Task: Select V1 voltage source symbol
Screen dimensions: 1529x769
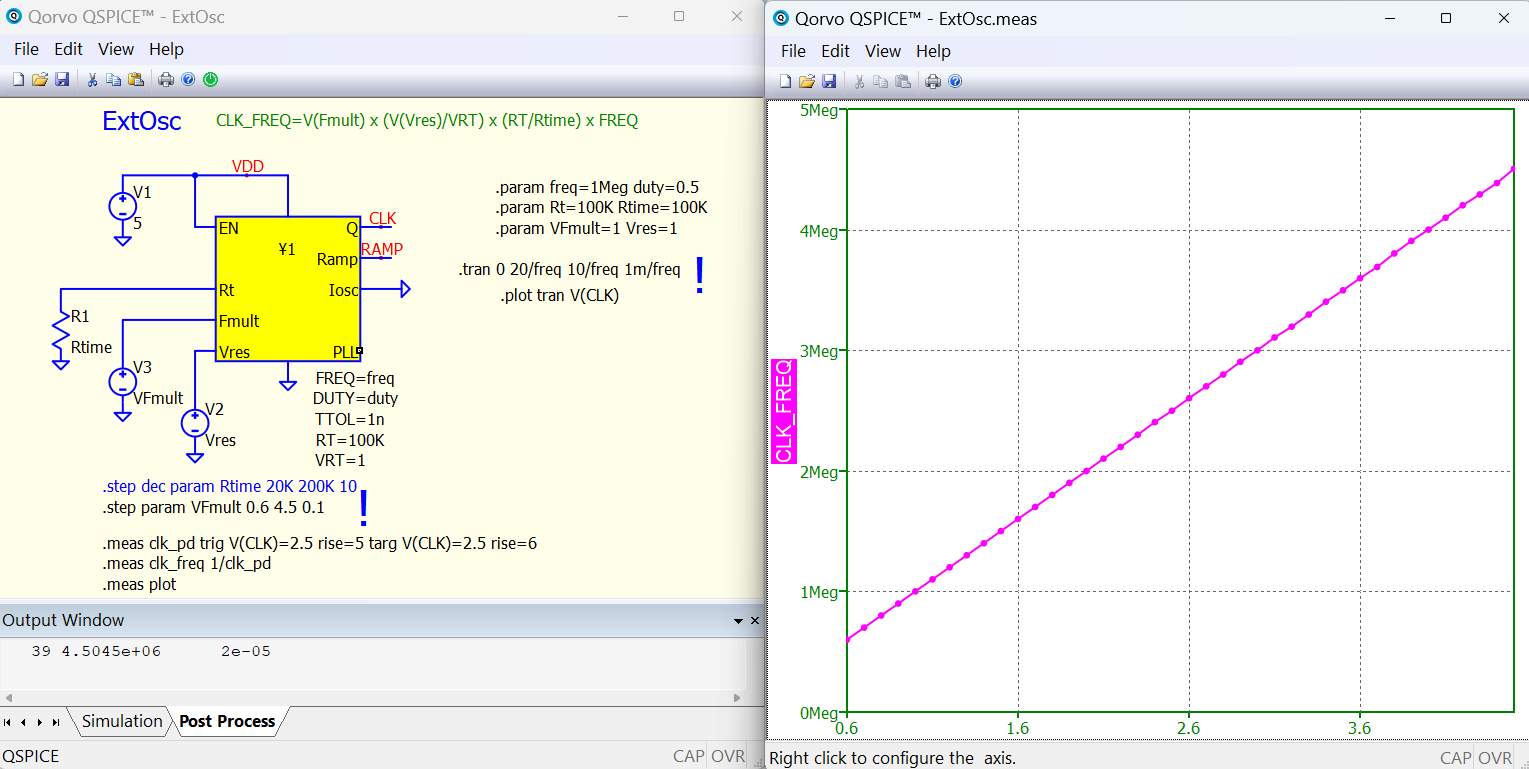Action: click(x=122, y=207)
